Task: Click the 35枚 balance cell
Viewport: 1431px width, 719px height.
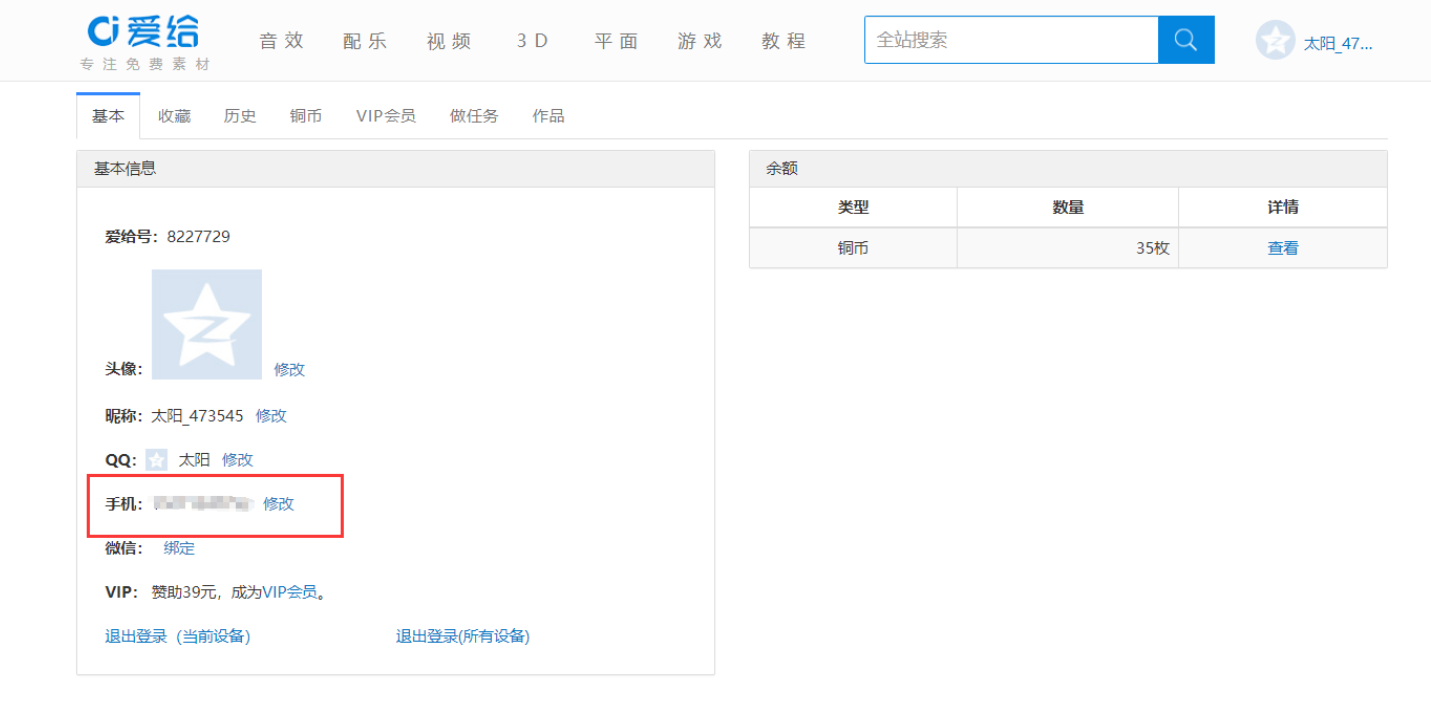Action: [x=1068, y=248]
